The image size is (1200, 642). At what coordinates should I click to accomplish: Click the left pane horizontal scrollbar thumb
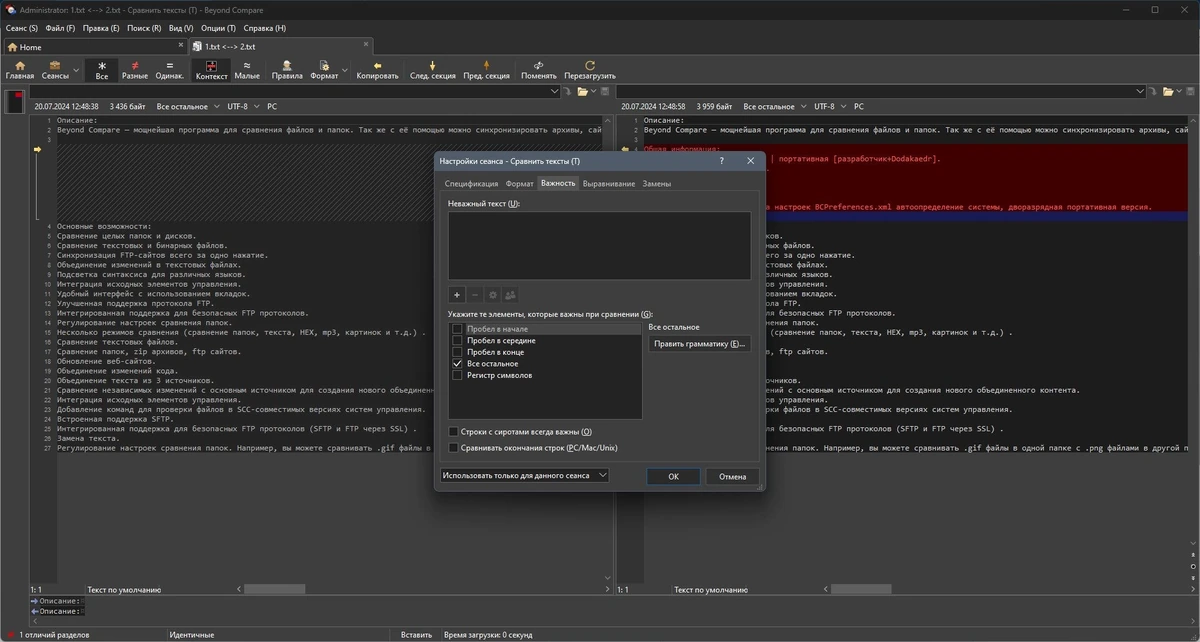(274, 589)
